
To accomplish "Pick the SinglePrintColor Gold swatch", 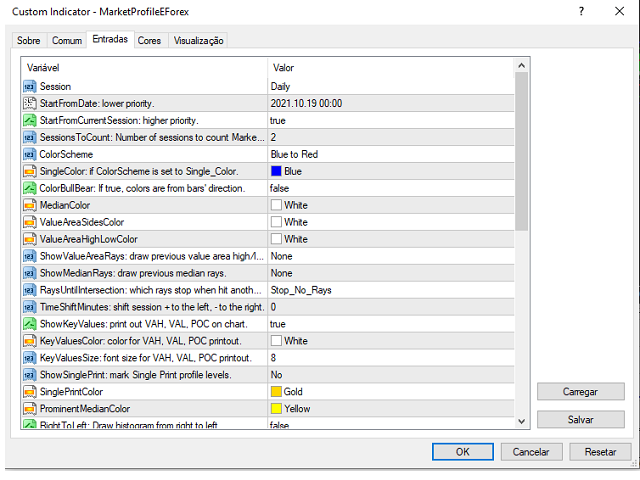I will click(x=276, y=392).
